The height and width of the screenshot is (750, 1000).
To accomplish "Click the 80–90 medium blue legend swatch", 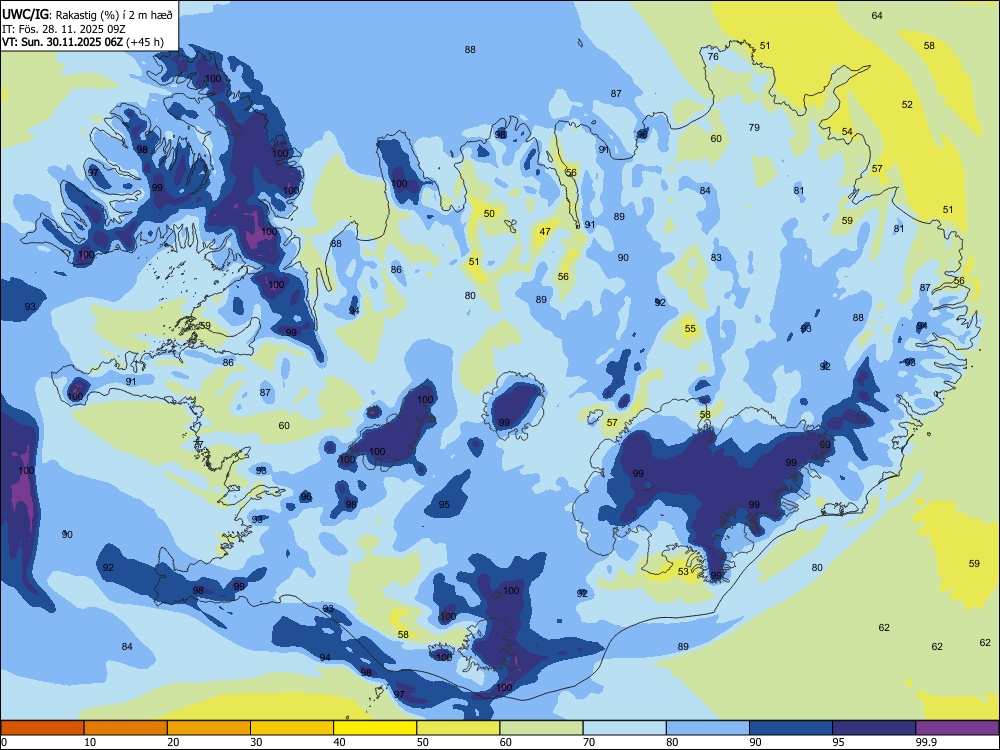I will [708, 728].
